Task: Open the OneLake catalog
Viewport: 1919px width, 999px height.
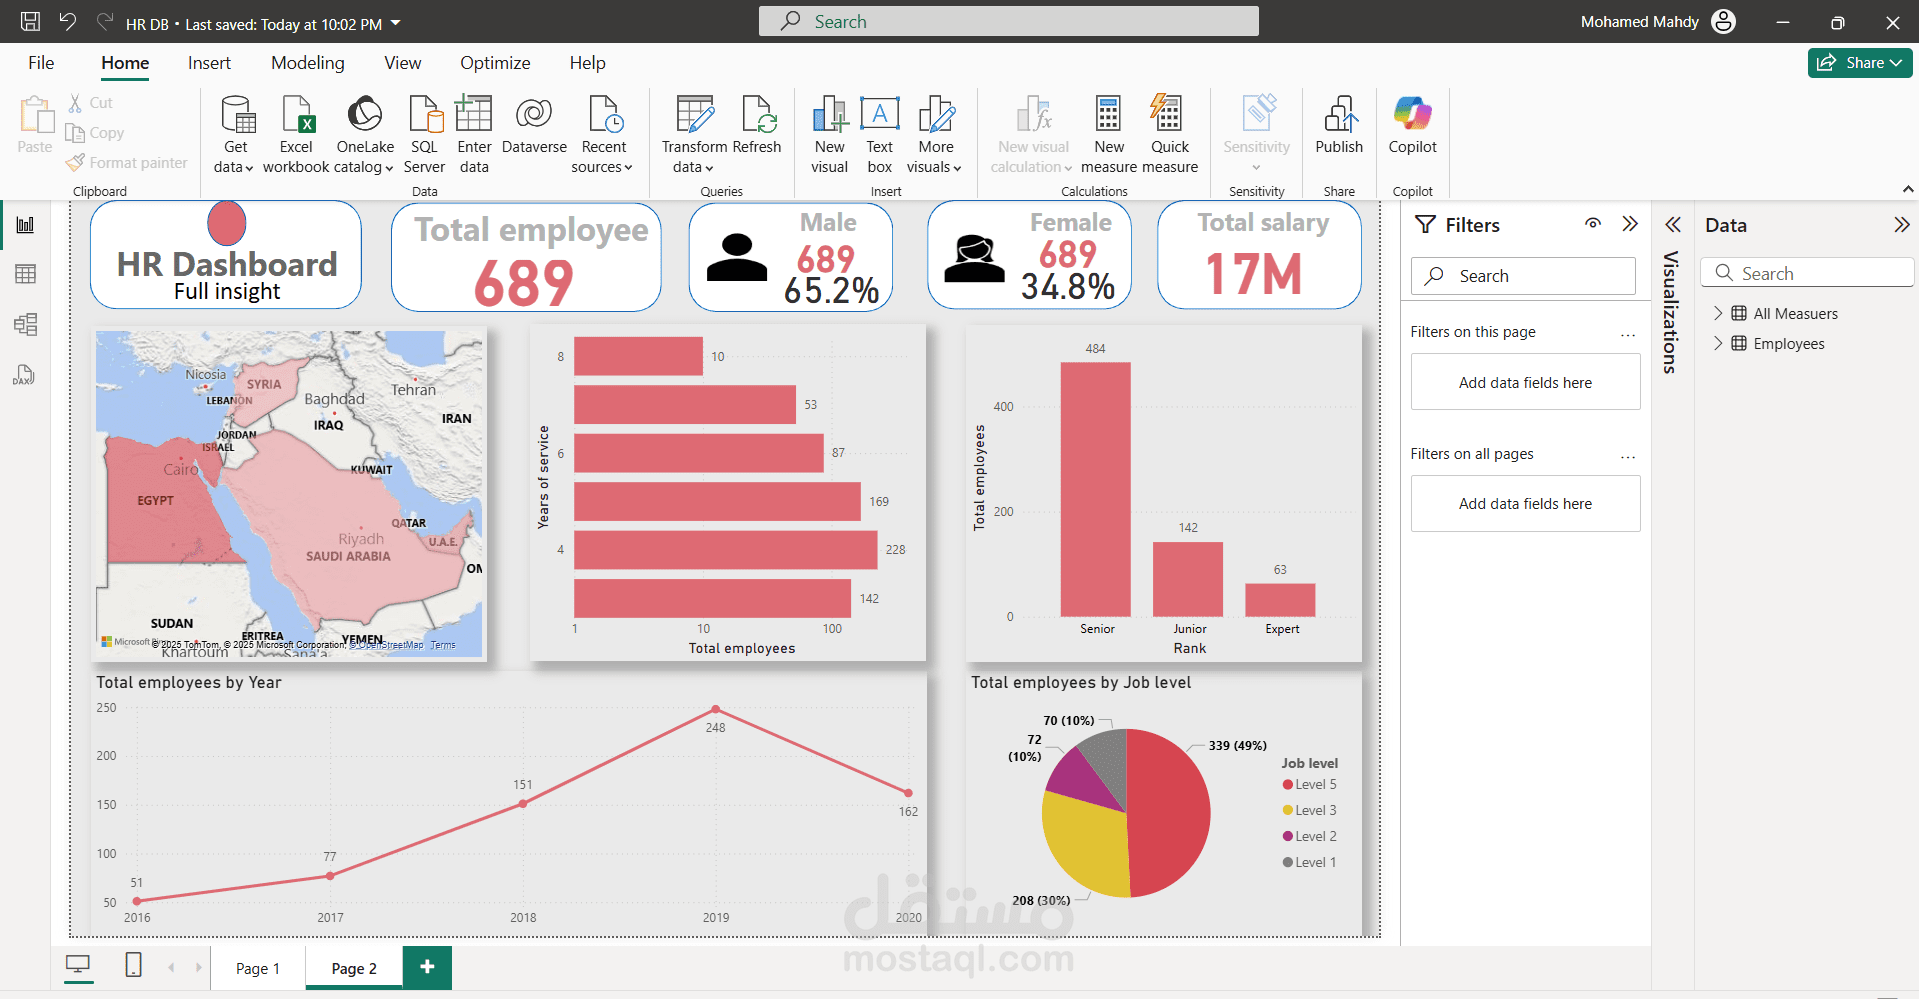Action: [x=364, y=135]
